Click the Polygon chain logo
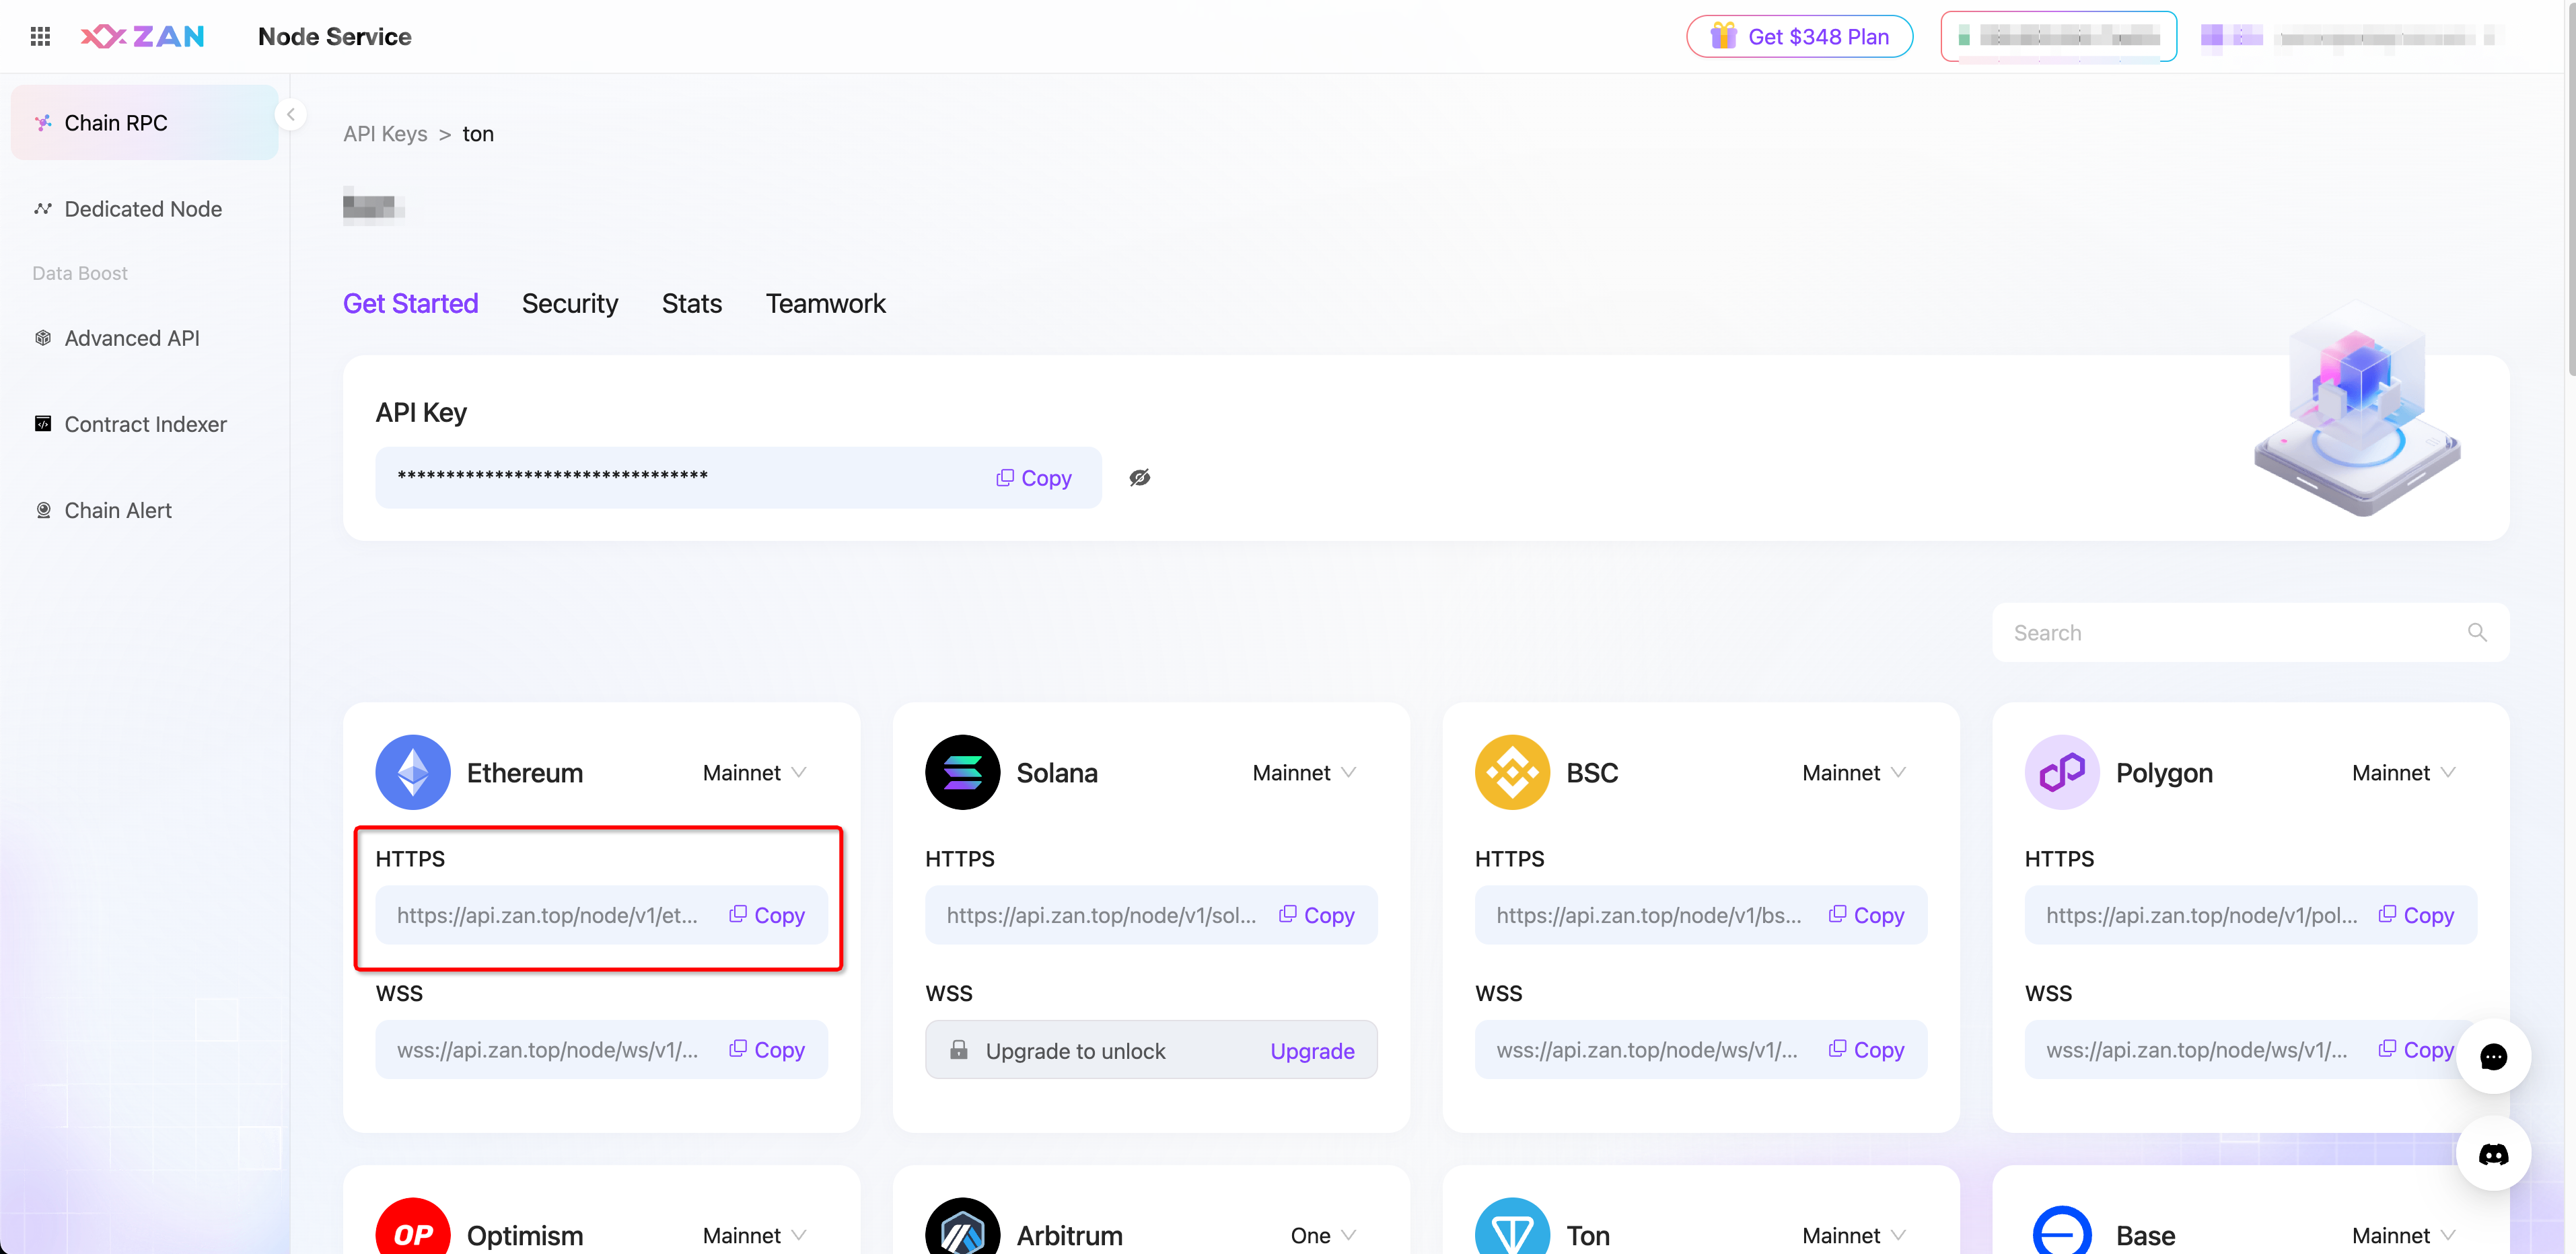The image size is (2576, 1254). [2062, 772]
